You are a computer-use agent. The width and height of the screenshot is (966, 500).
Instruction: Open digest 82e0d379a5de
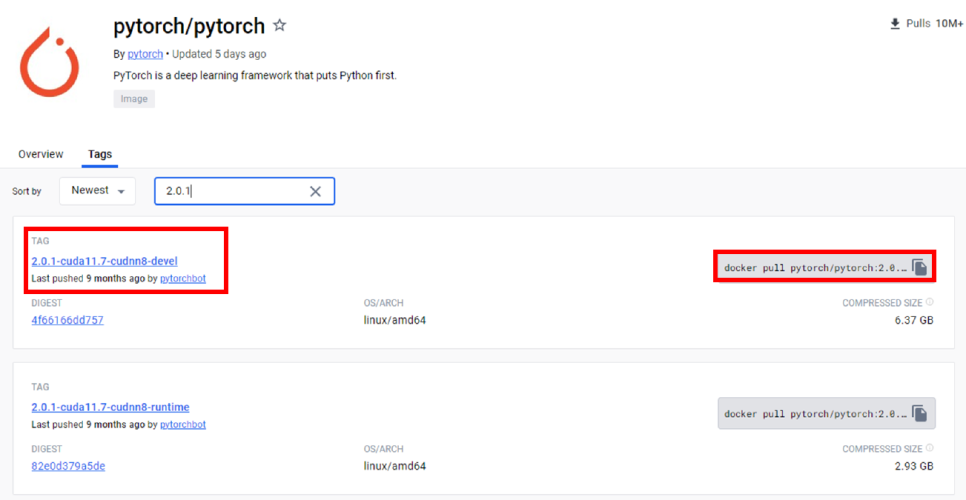tap(68, 466)
